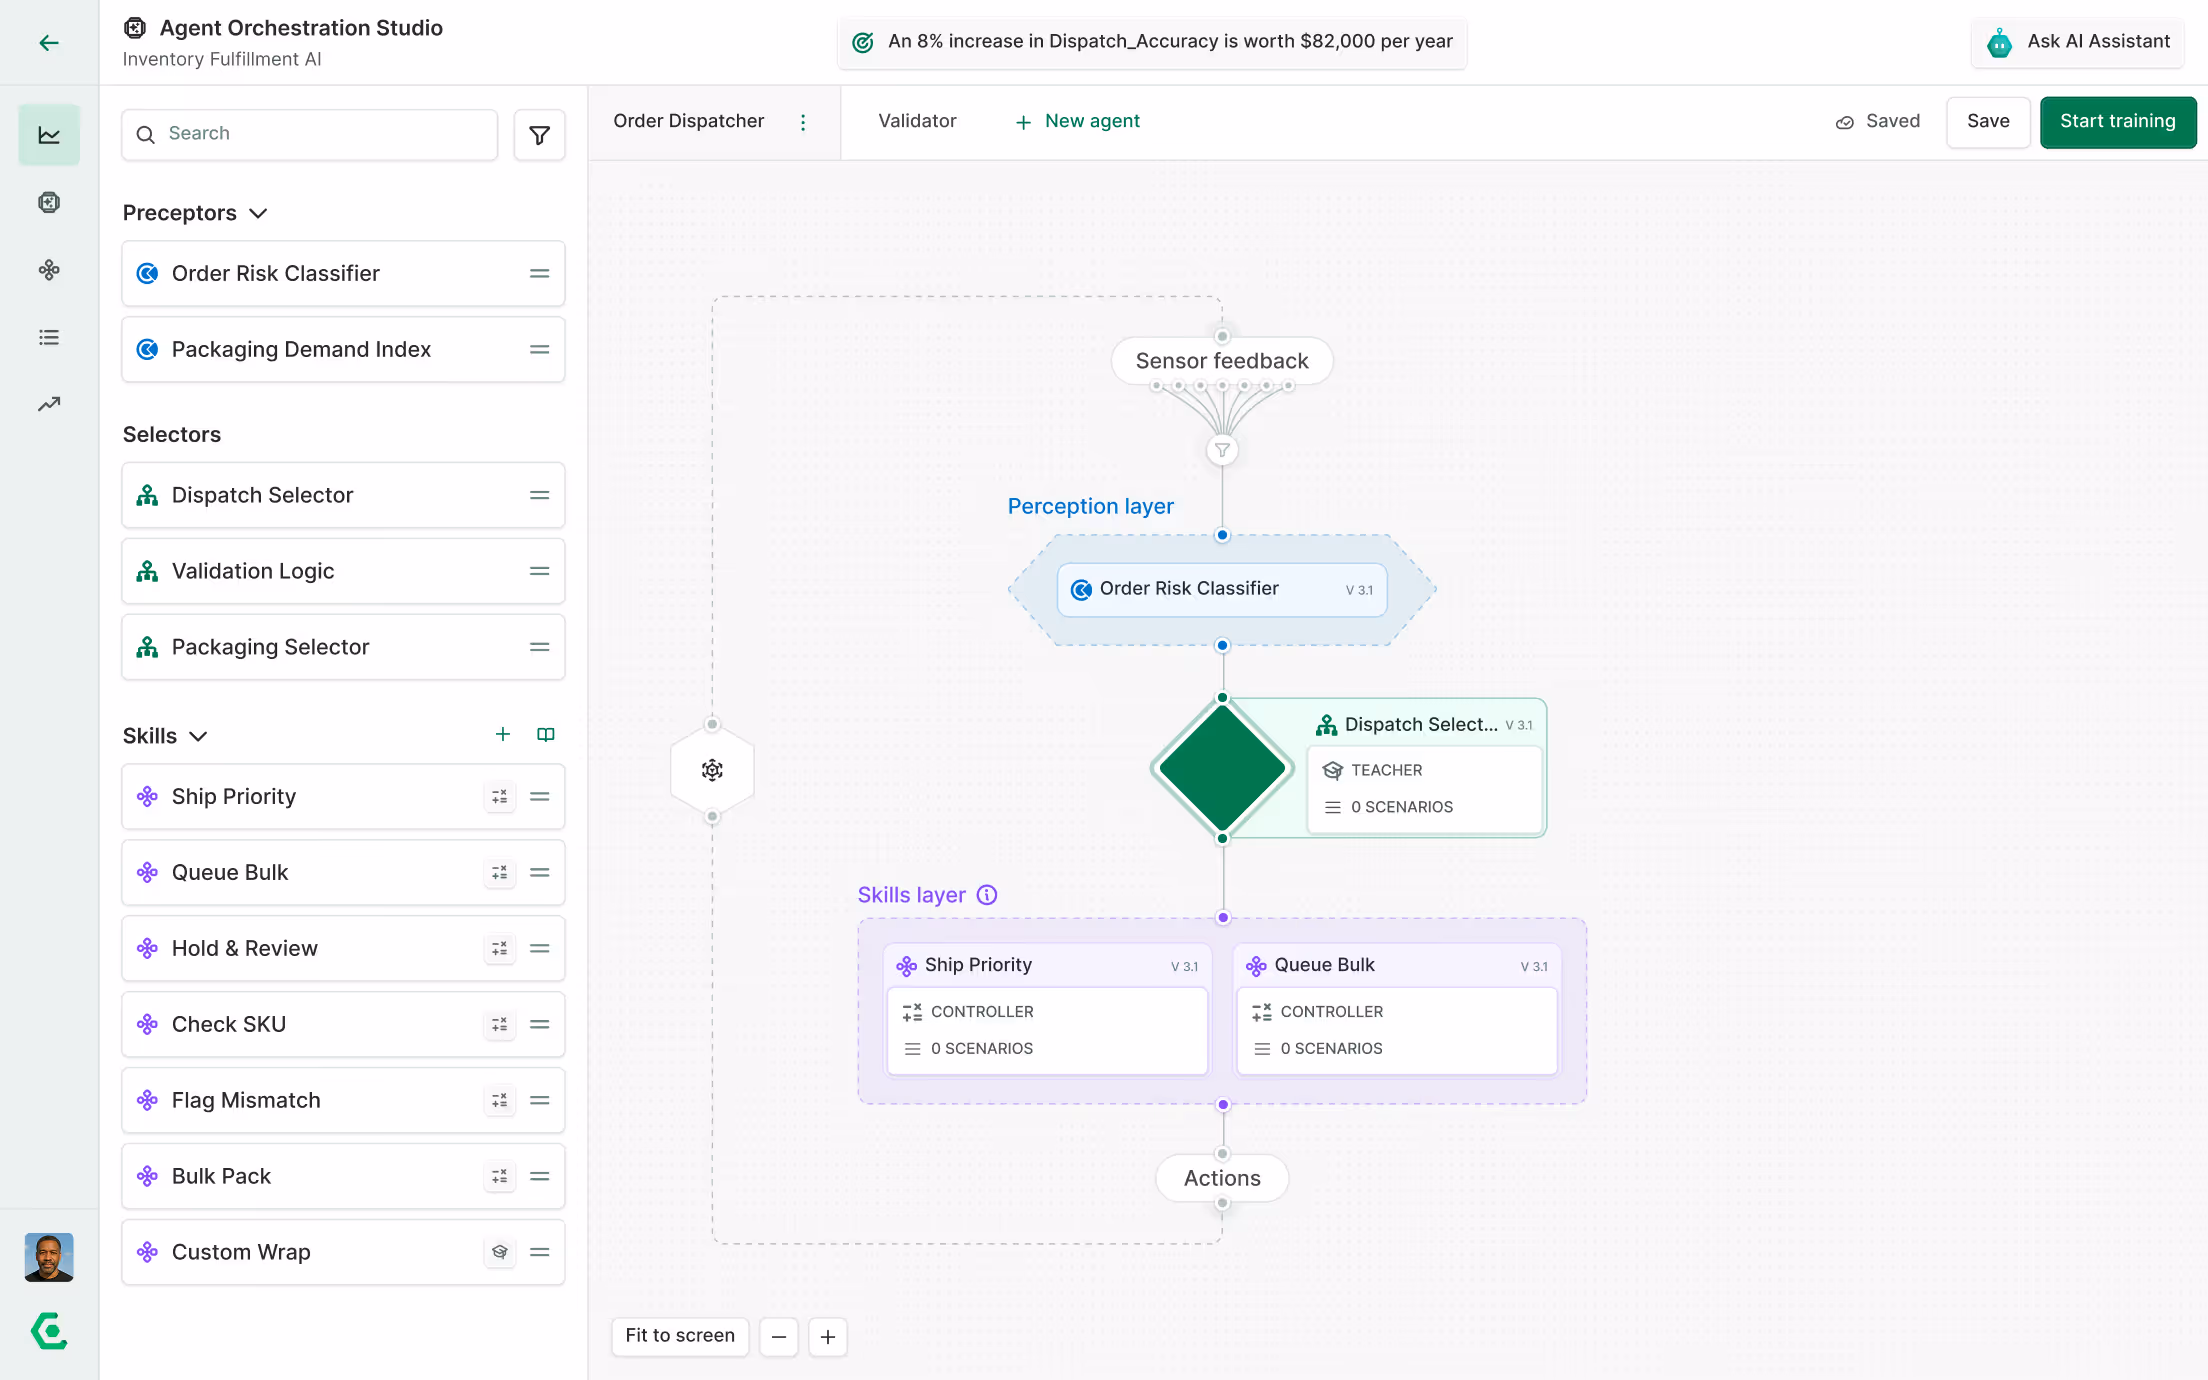Open the chart analytics sidebar icon
This screenshot has width=2208, height=1380.
(x=49, y=135)
